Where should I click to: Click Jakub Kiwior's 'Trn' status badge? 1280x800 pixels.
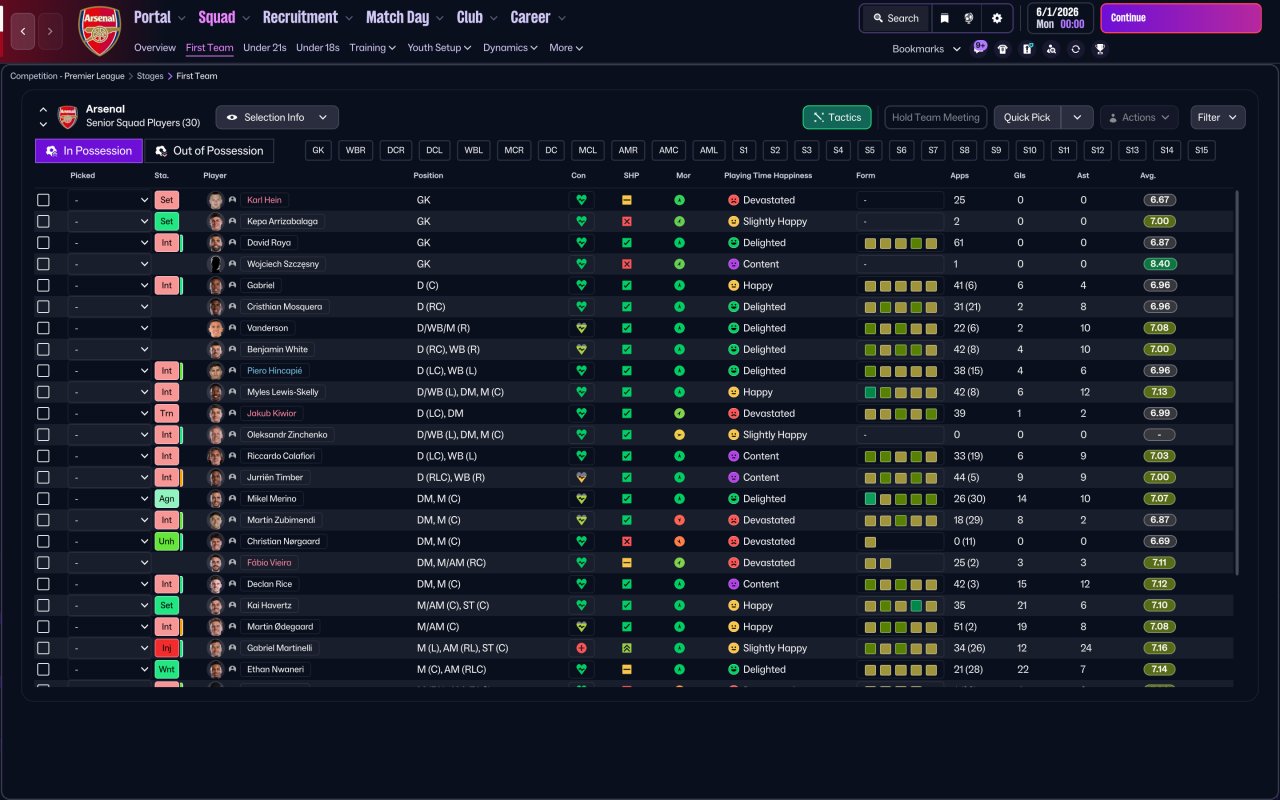point(166,413)
